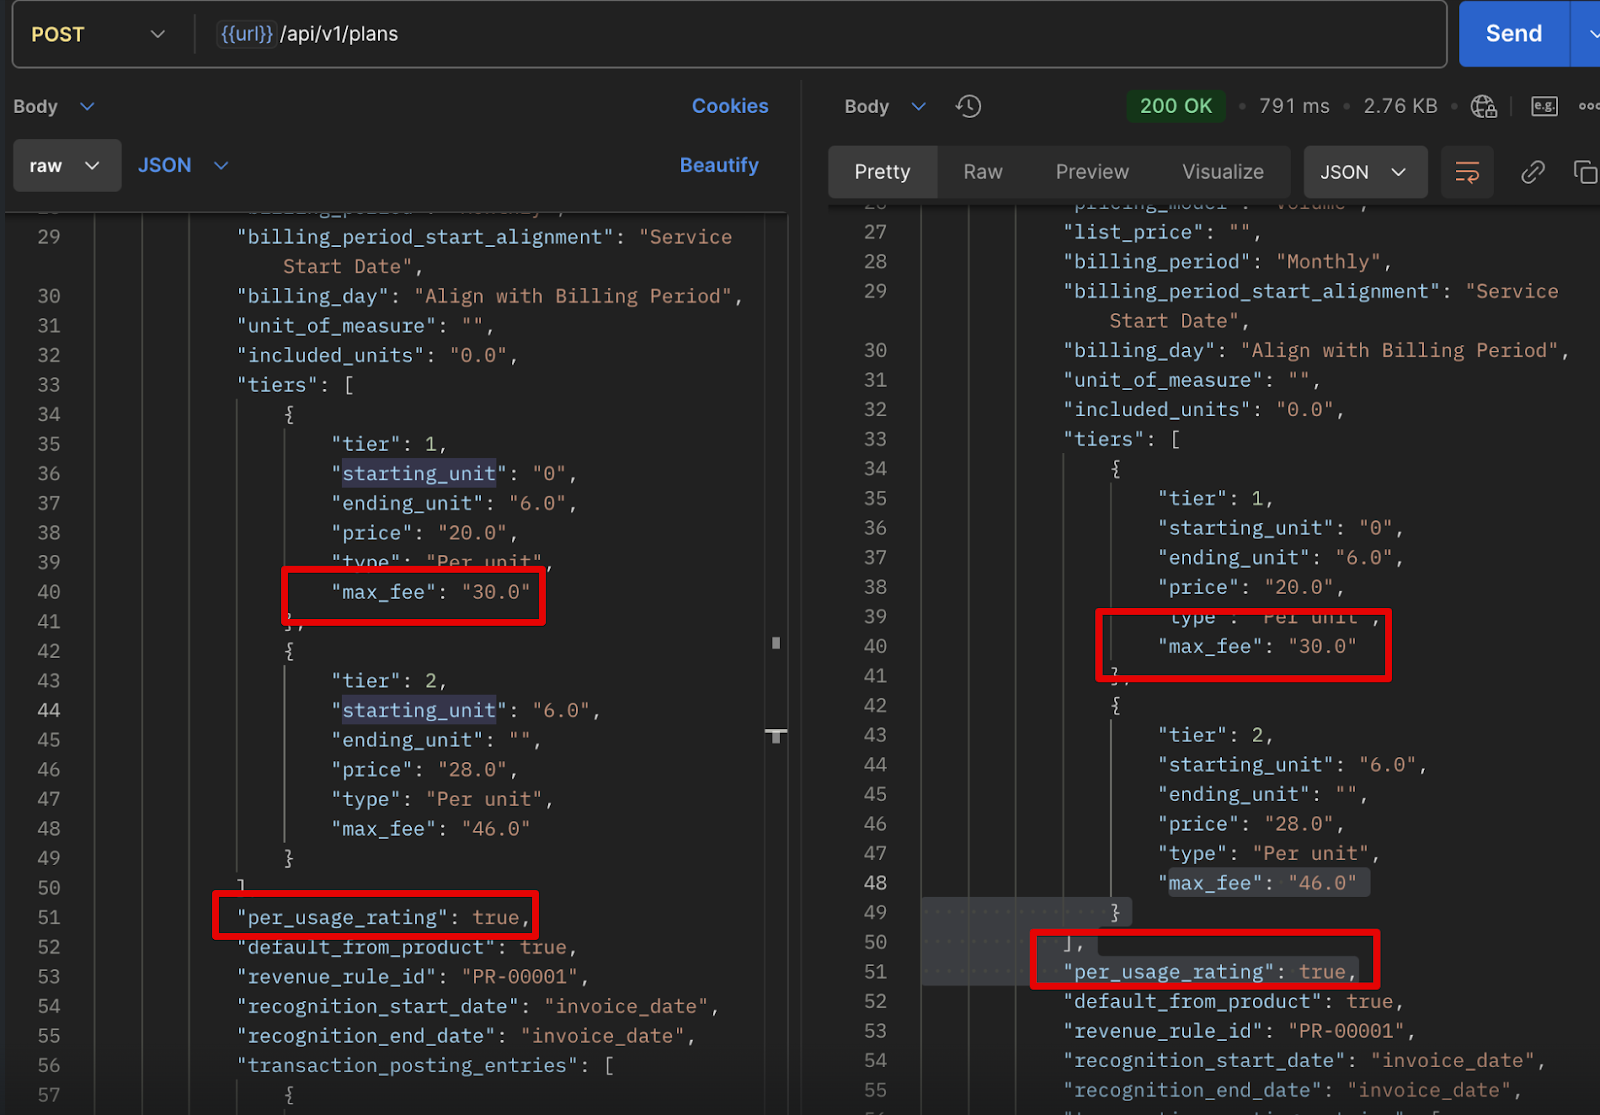This screenshot has width=1600, height=1115.
Task: Click "revenue_rule_id" line in the response
Action: coord(1239,1031)
